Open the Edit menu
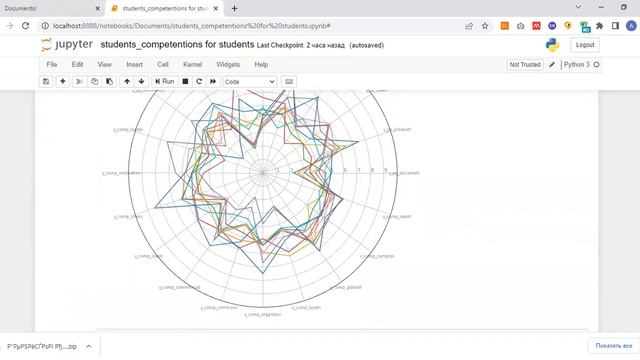Screen dimensions: 640x360 [78, 64]
